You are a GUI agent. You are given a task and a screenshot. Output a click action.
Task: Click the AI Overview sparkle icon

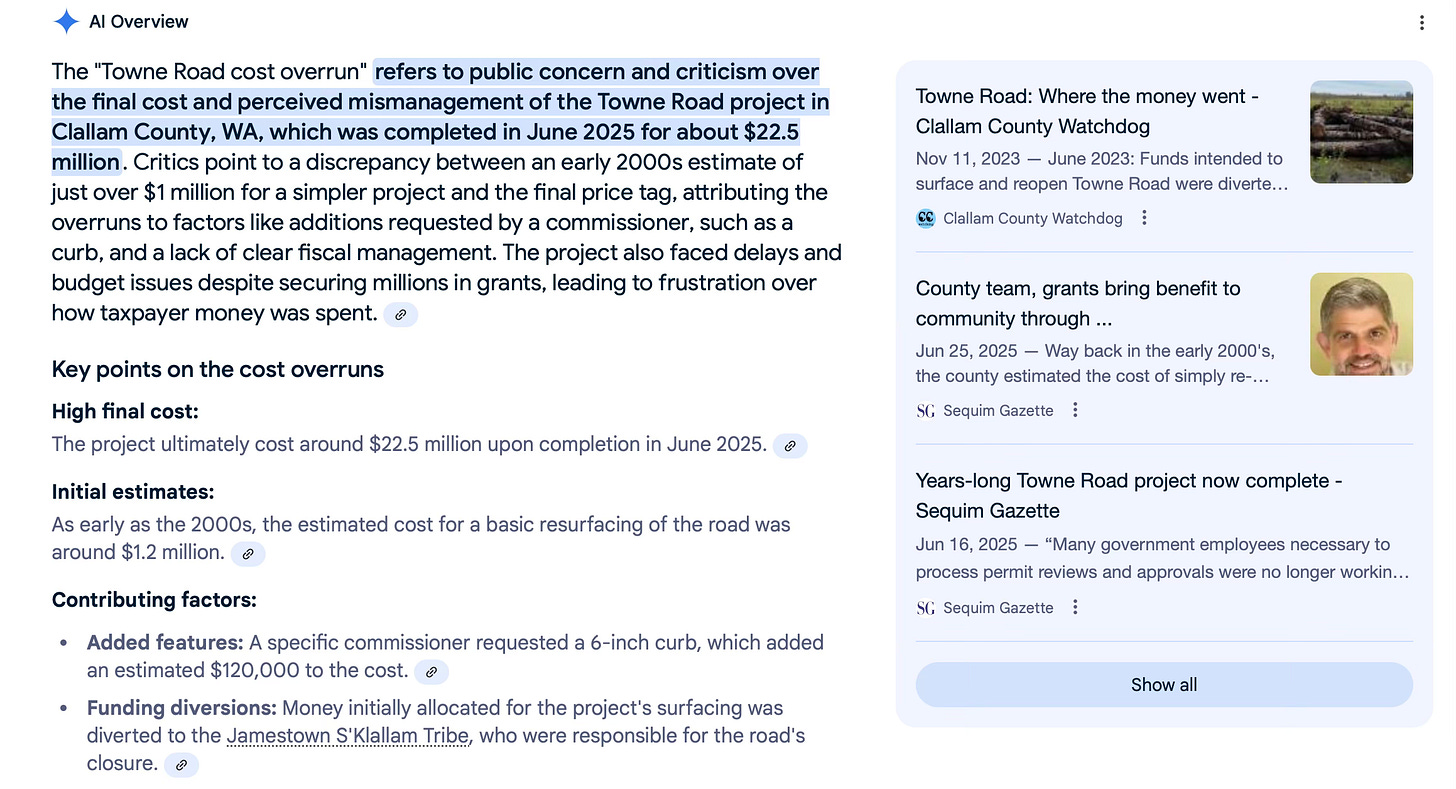tap(66, 21)
